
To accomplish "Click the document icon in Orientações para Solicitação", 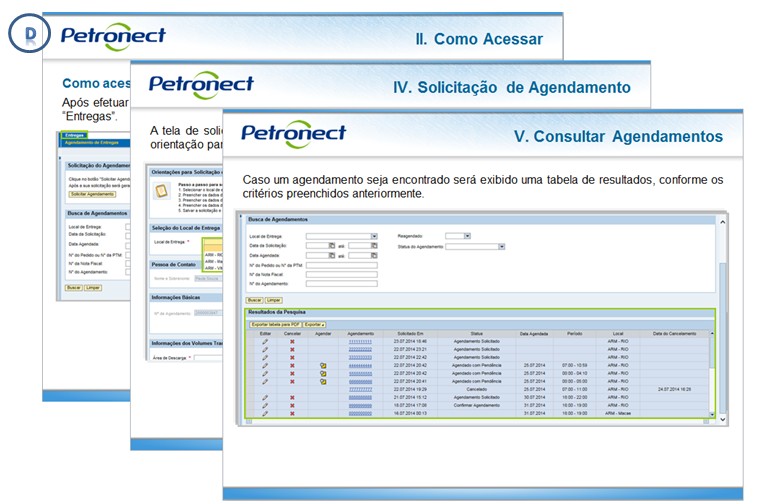I will click(161, 191).
